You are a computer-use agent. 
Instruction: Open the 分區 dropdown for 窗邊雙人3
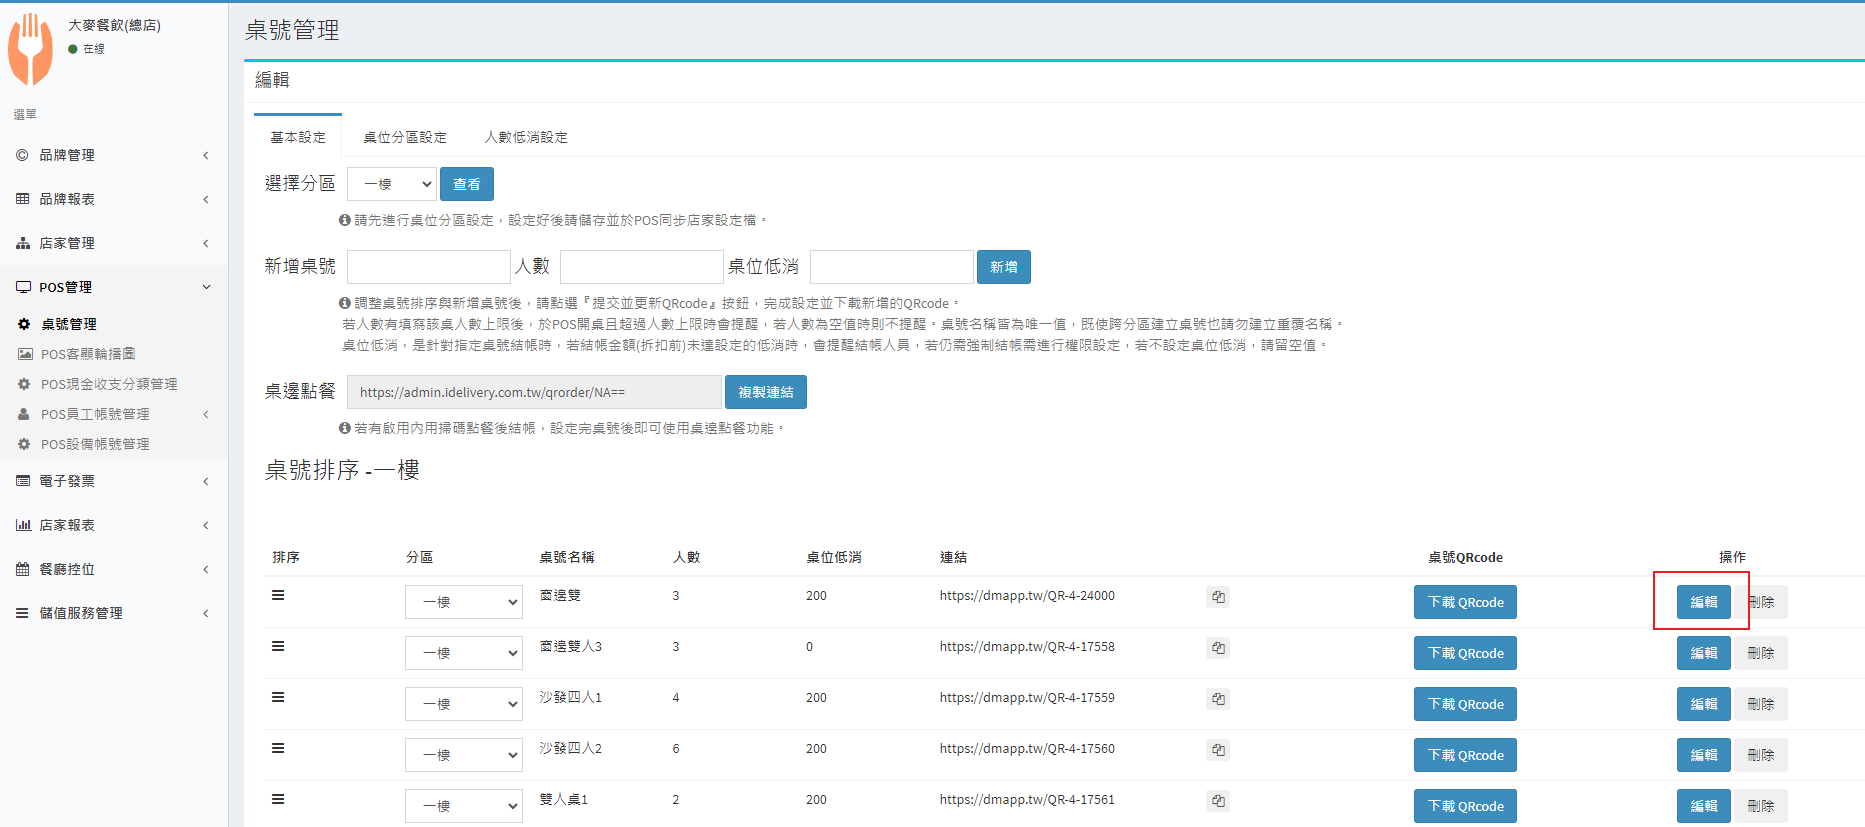pyautogui.click(x=463, y=653)
